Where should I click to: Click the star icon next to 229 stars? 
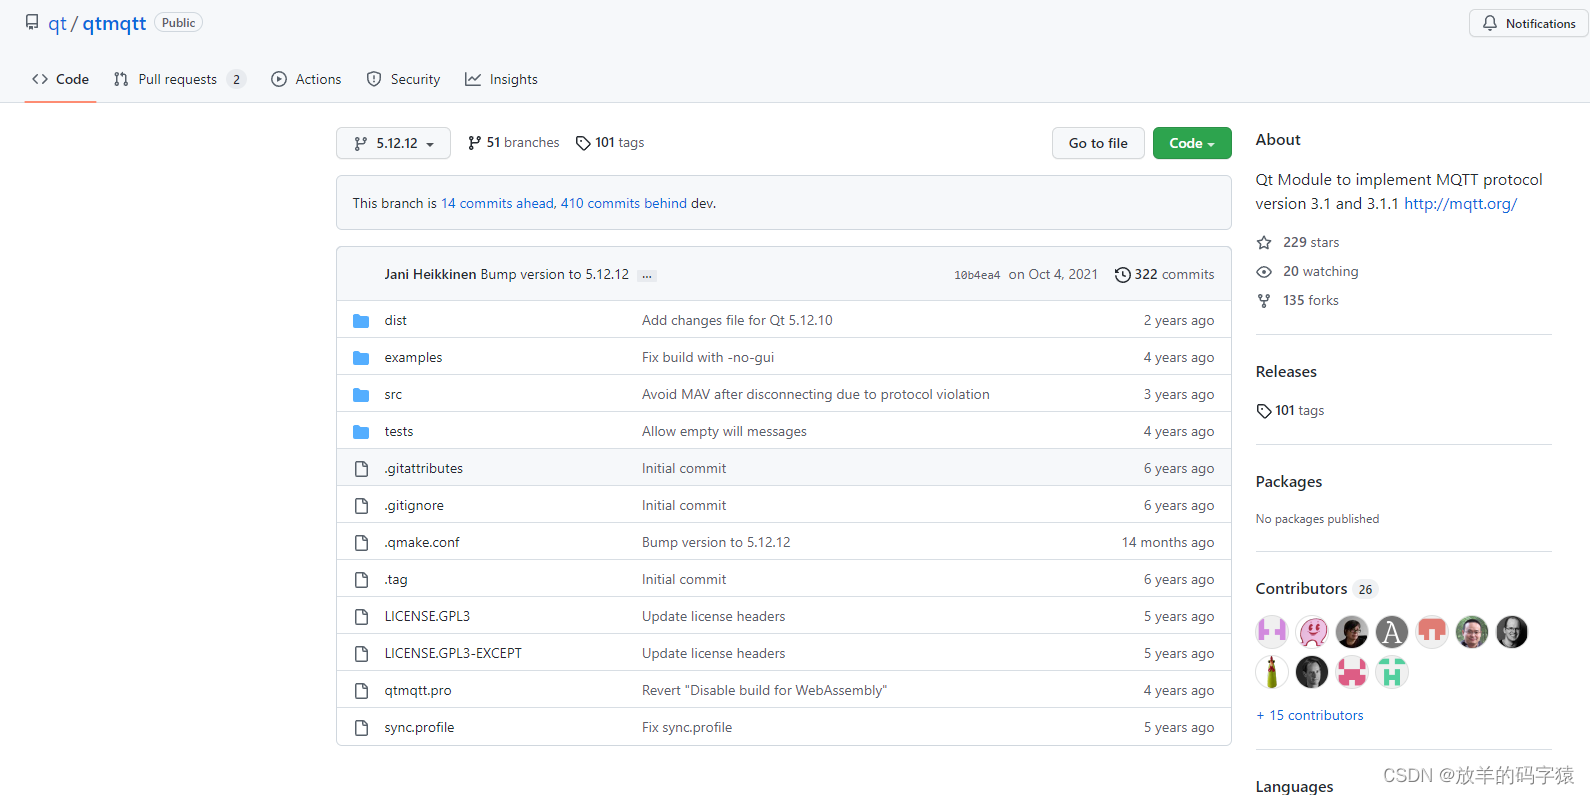click(x=1264, y=243)
